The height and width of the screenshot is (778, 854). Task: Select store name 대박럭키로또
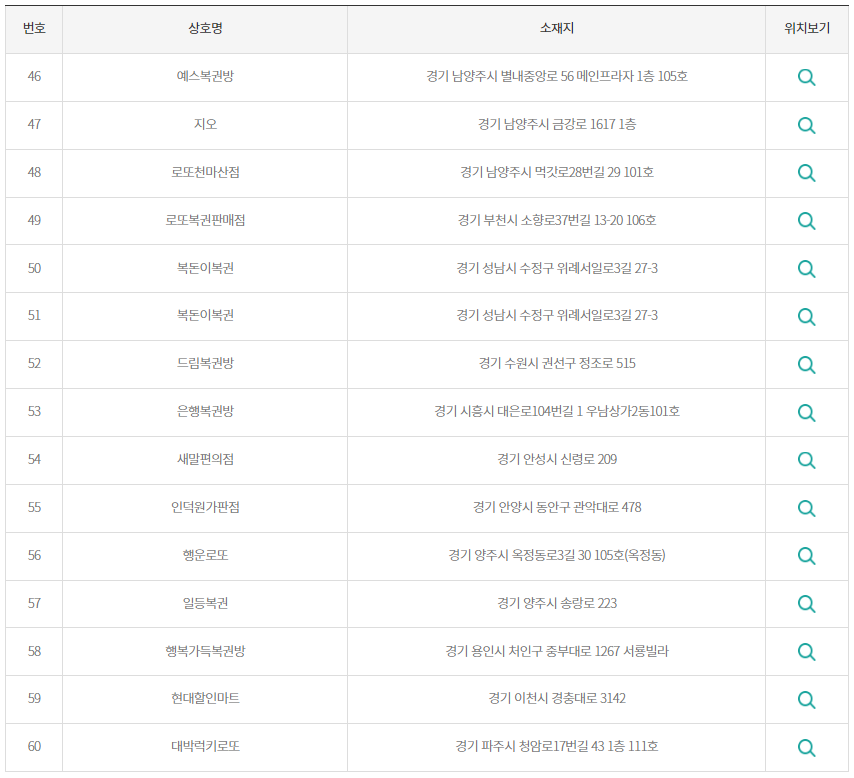click(x=205, y=746)
